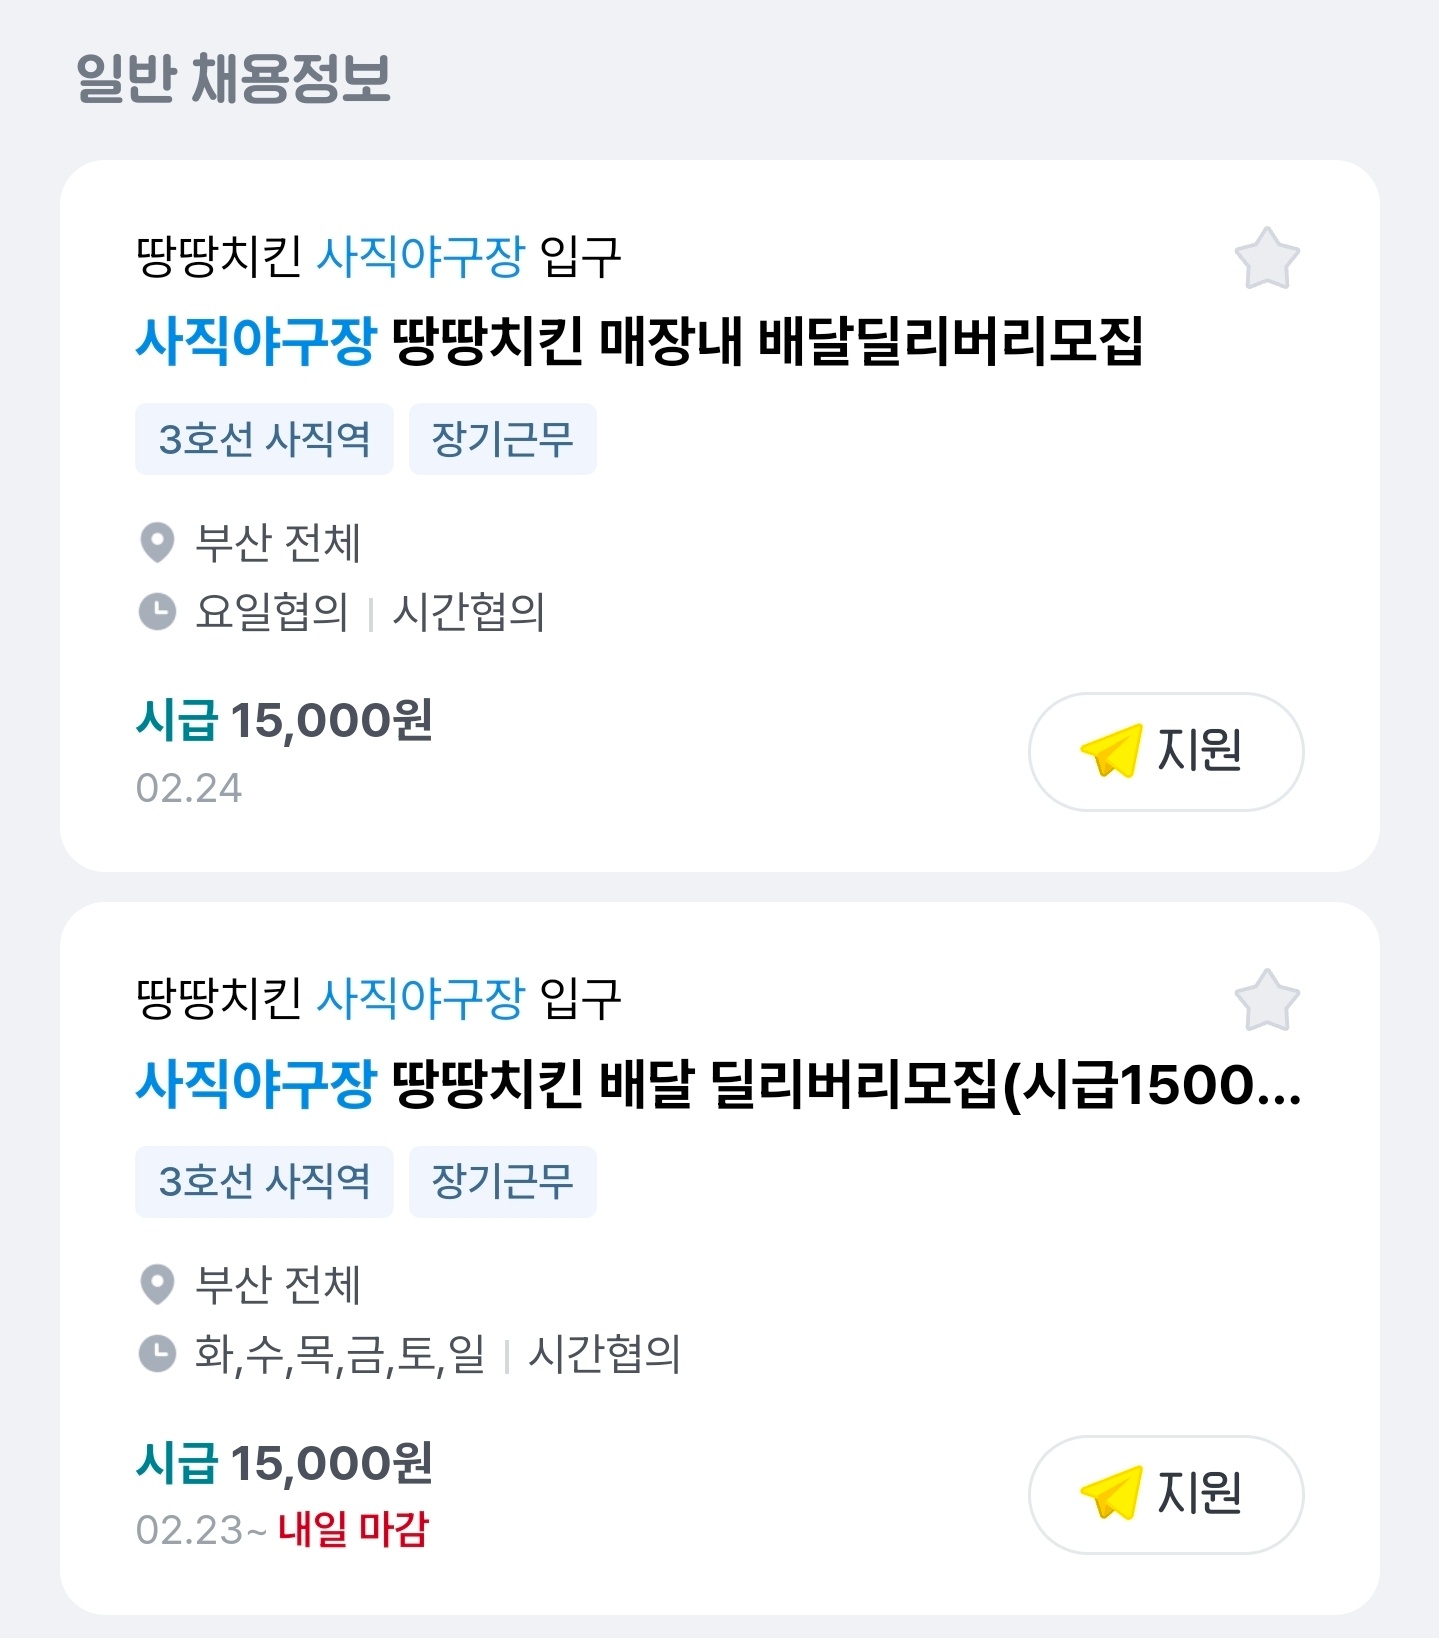This screenshot has height=1638, width=1439.
Task: Open company name 땅땅치킨 사직야구장 입구 in second card
Action: tap(378, 999)
